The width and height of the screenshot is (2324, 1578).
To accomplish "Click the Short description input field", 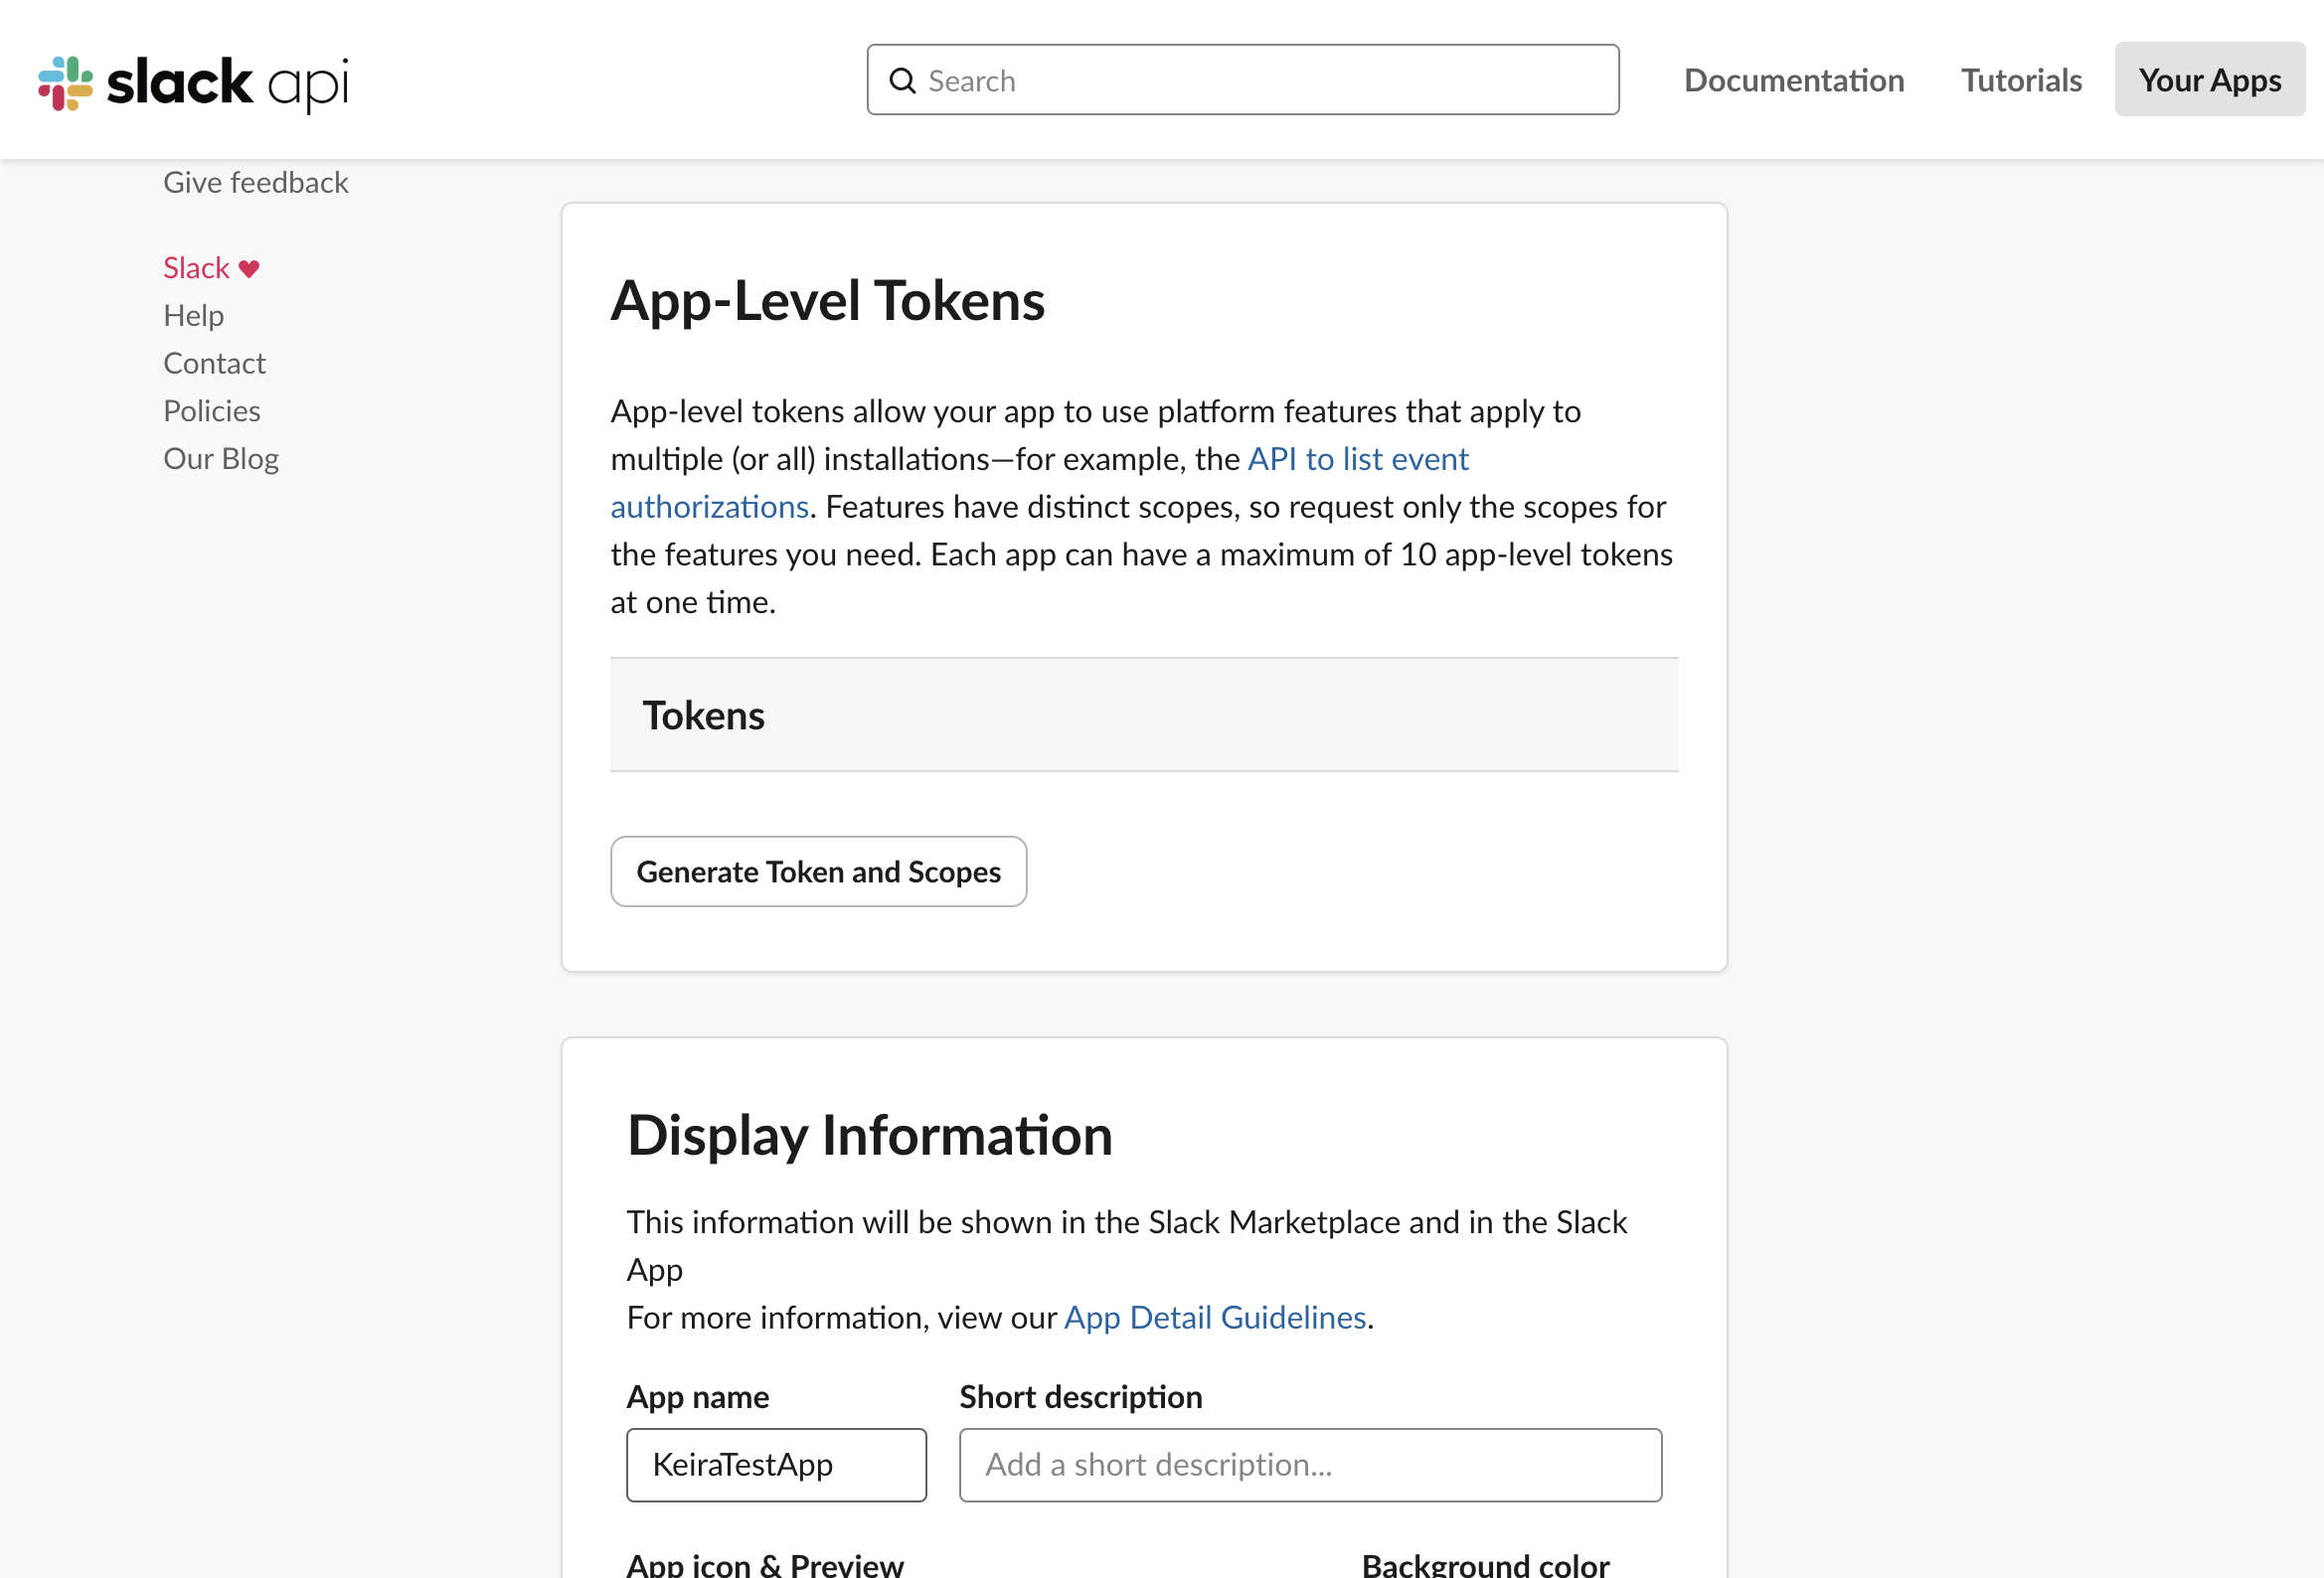I will click(1310, 1465).
